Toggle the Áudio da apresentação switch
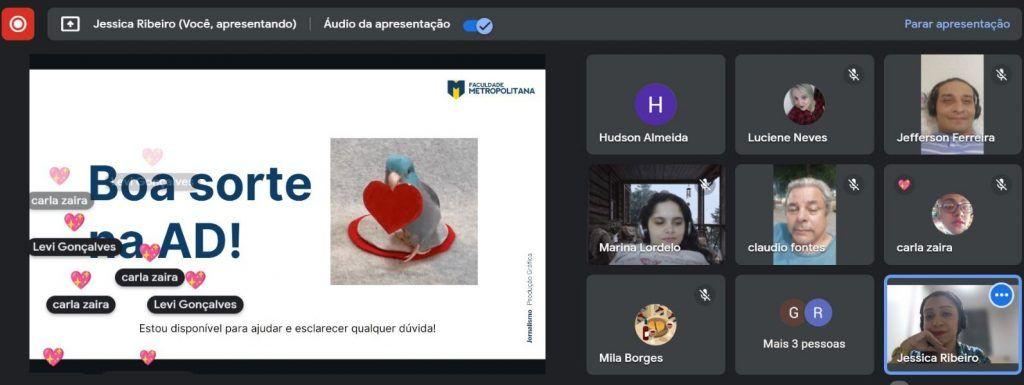The height and width of the screenshot is (385, 1024). point(477,25)
